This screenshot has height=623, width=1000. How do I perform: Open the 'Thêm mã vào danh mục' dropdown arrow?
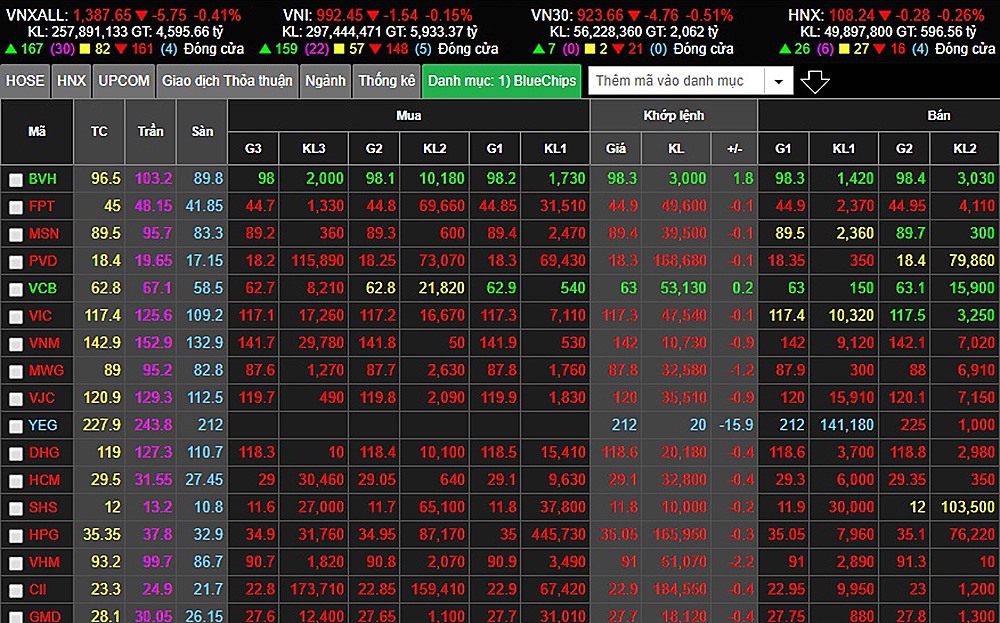779,82
